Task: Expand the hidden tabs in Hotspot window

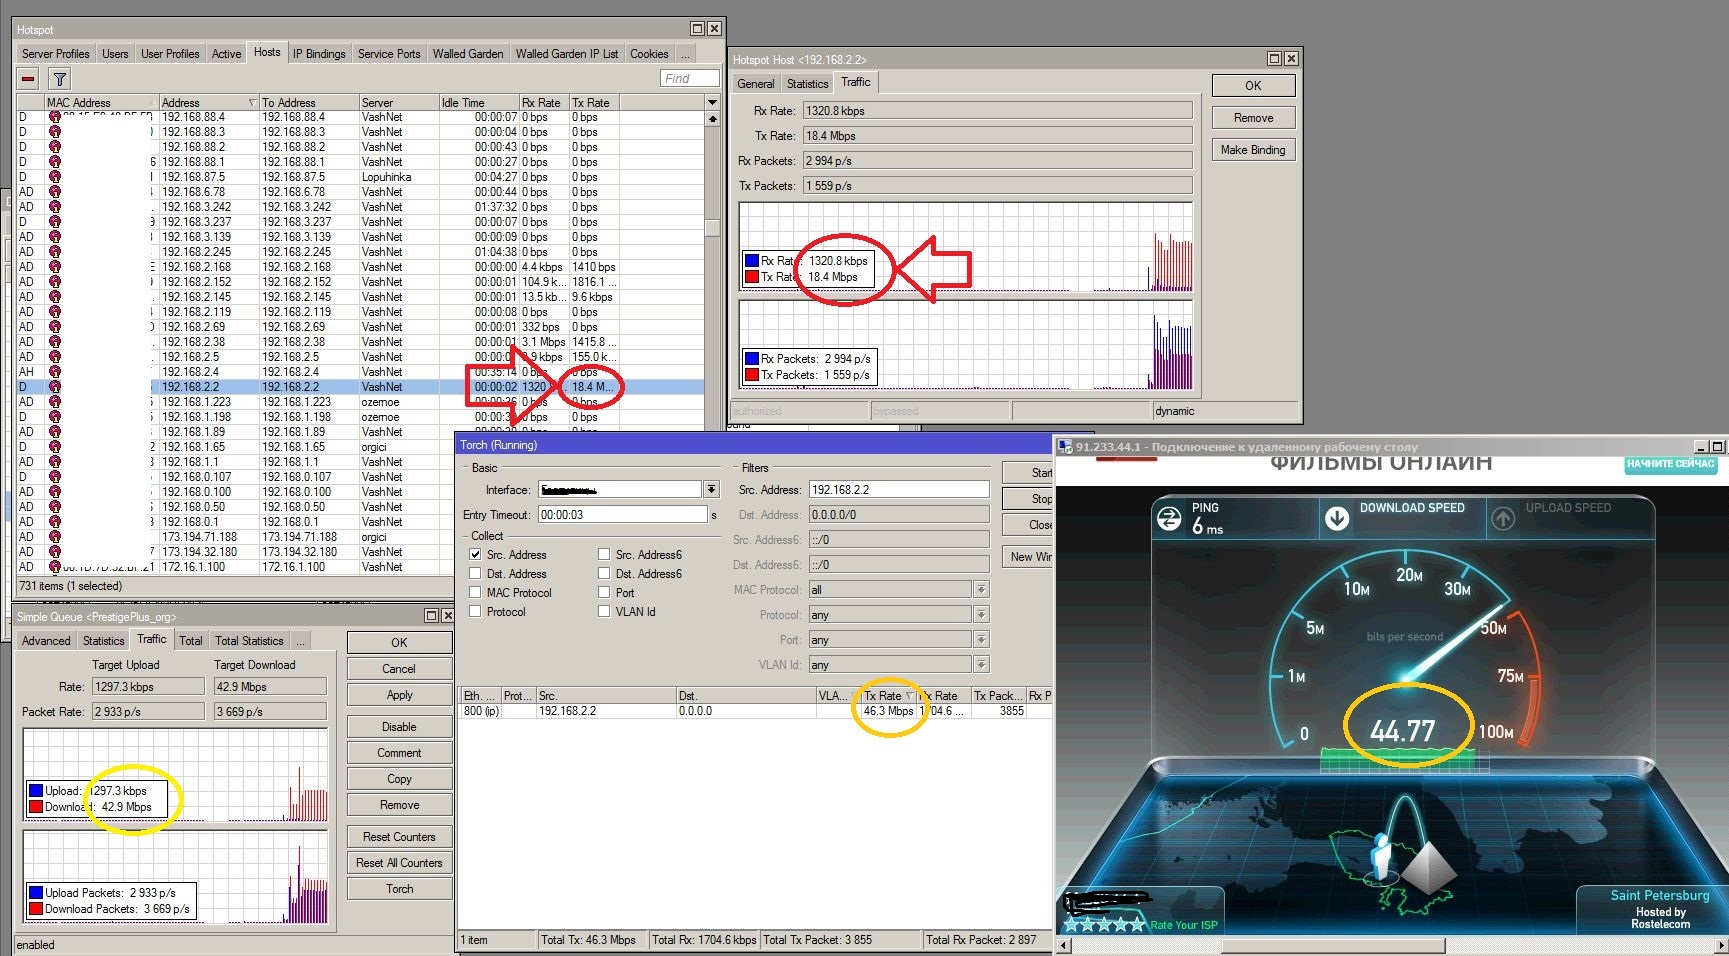Action: [x=685, y=54]
